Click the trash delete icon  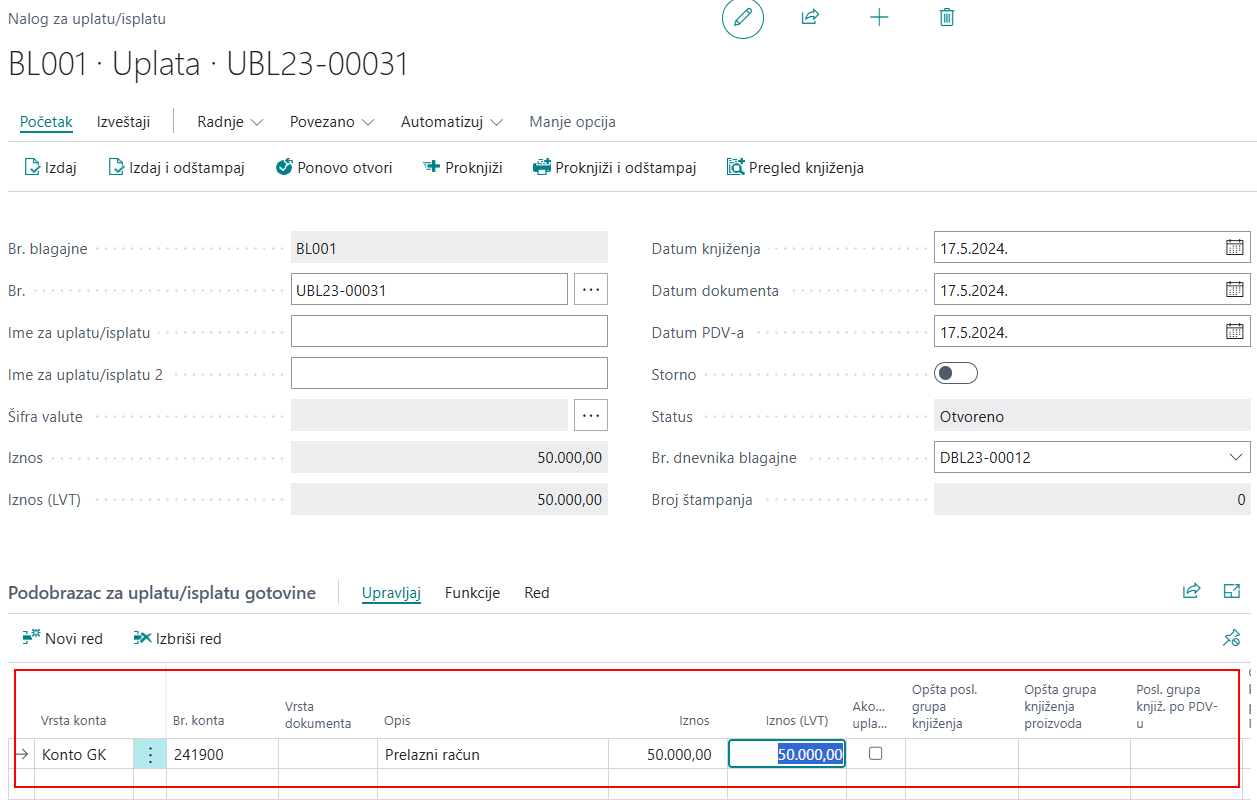click(x=947, y=17)
